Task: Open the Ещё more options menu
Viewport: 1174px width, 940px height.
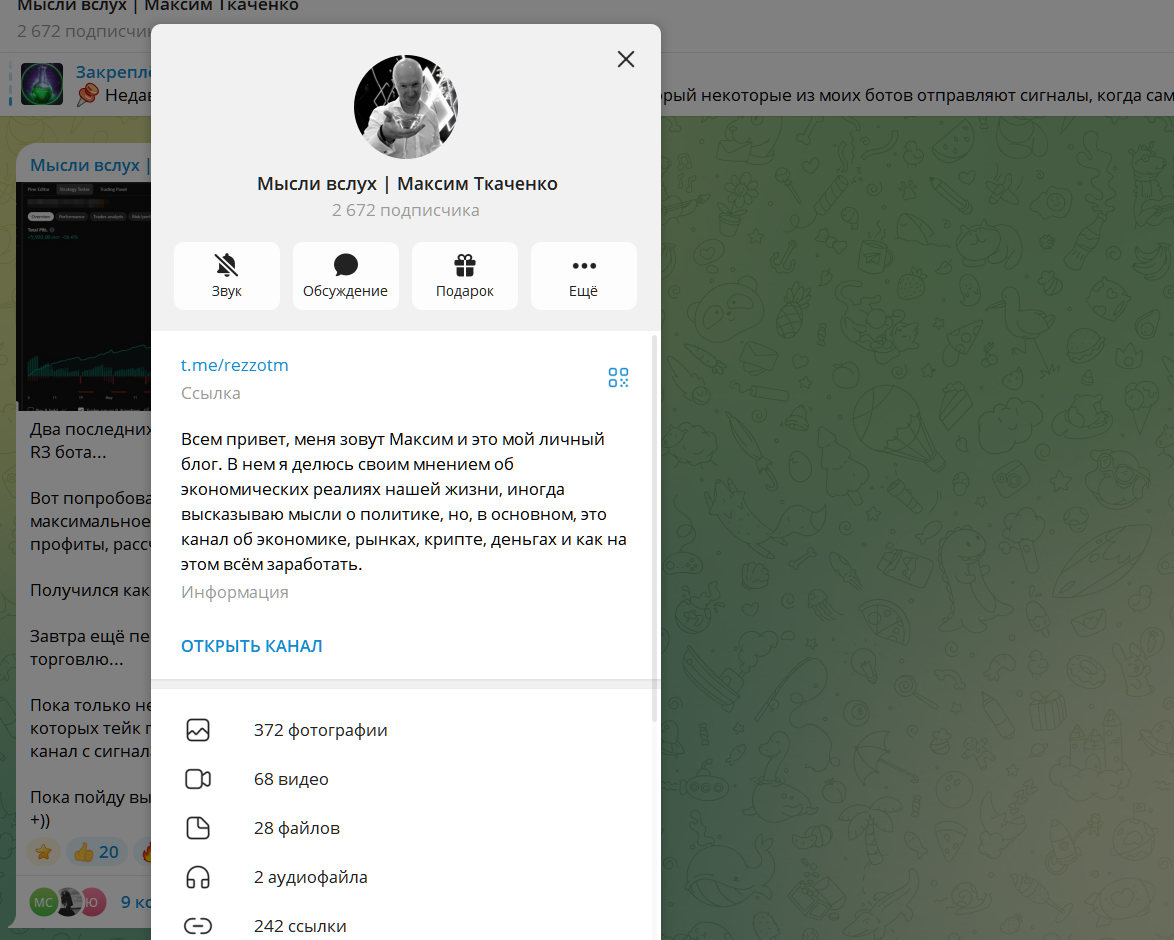Action: 584,276
